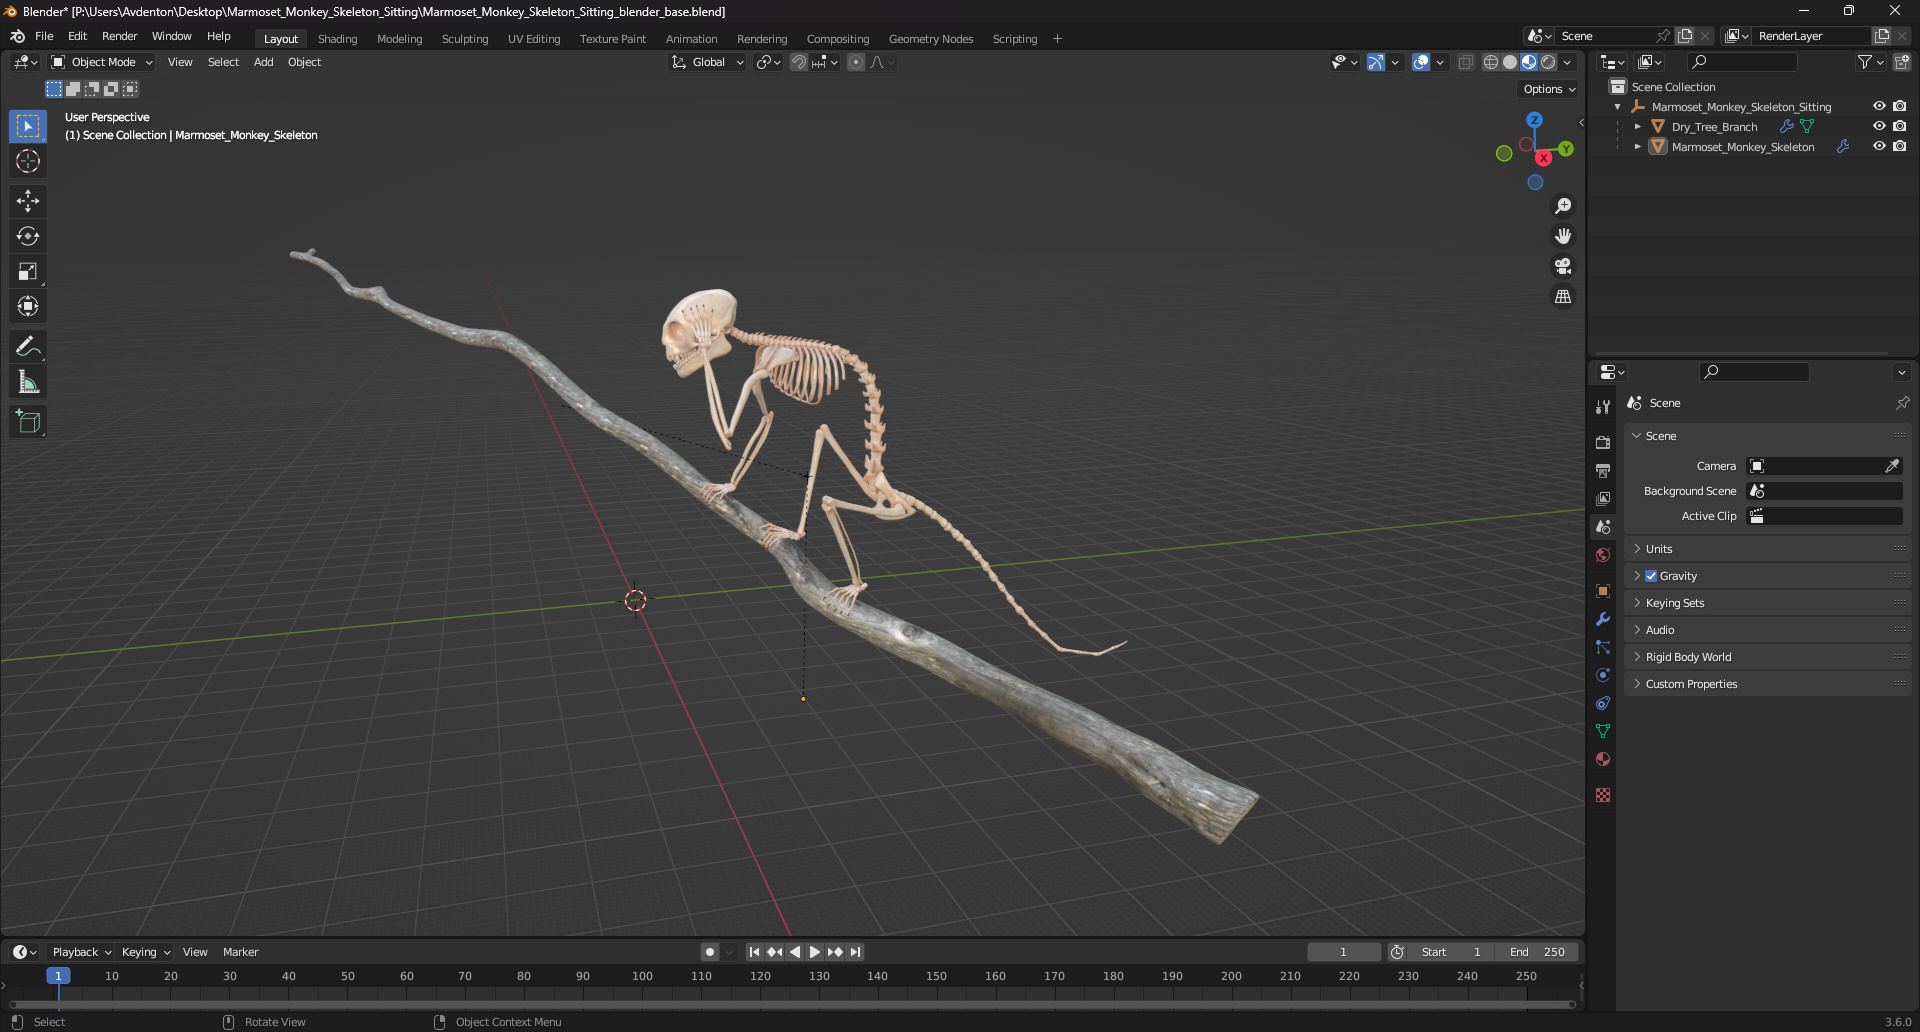The image size is (1920, 1032).
Task: Open the Playback dropdown
Action: point(81,952)
